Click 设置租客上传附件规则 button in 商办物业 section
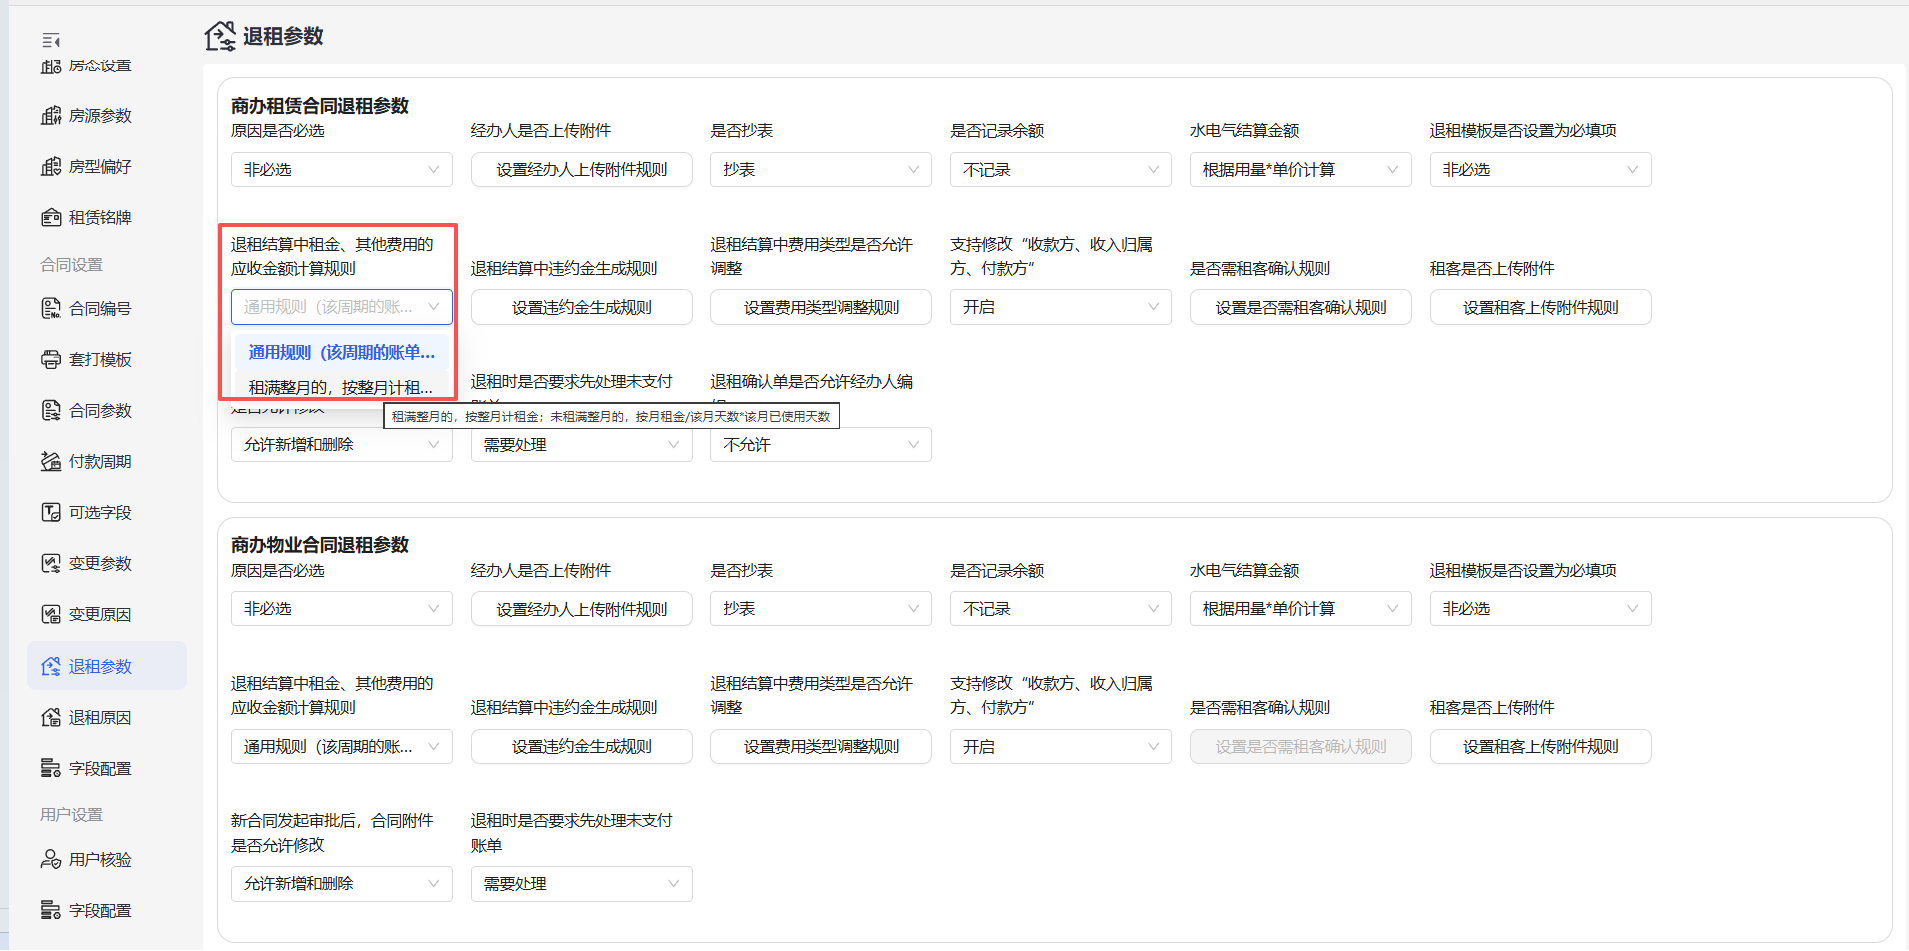Viewport: 1909px width, 951px height. point(1540,747)
